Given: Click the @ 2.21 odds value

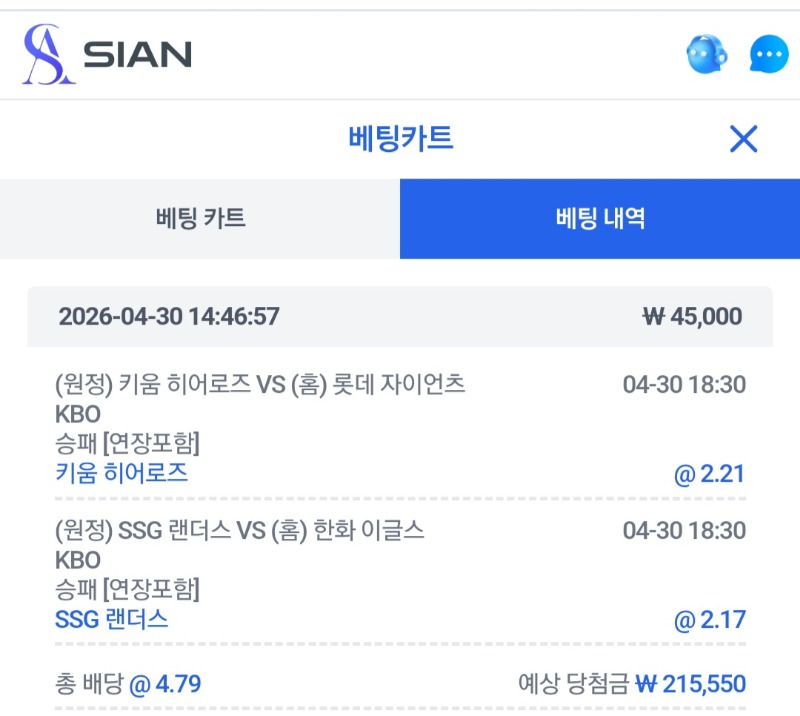Looking at the screenshot, I should click(x=710, y=474).
